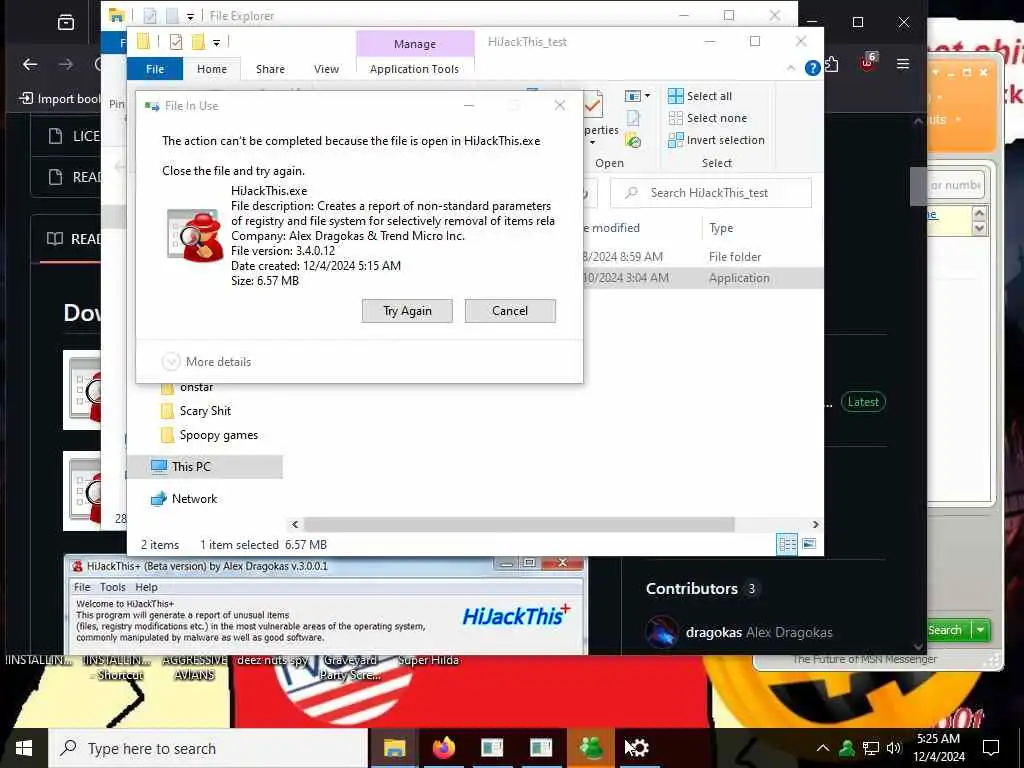The height and width of the screenshot is (768, 1024).
Task: Open the Customize Quick Access Toolbar dropdown
Action: tap(216, 43)
